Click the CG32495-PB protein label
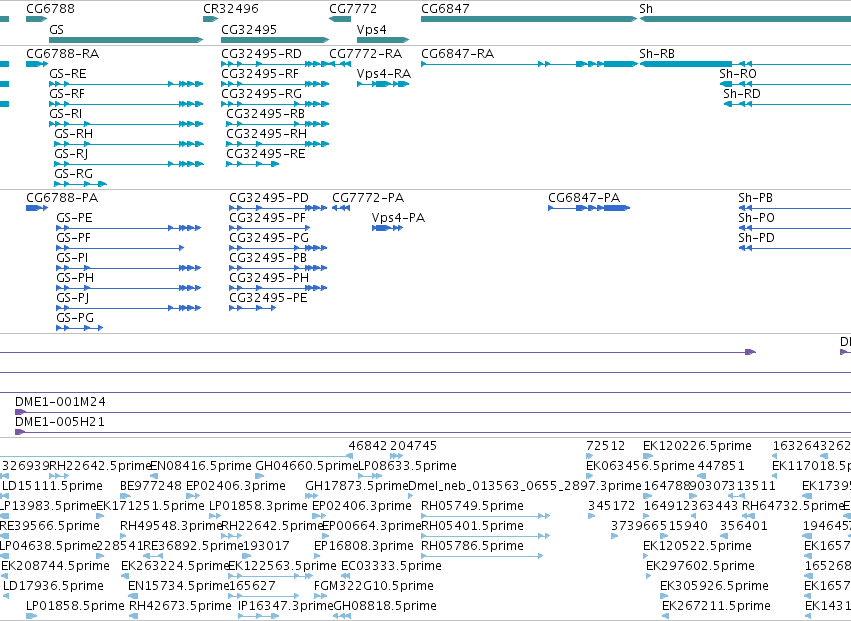Screen dimensions: 851x621 click(268, 258)
